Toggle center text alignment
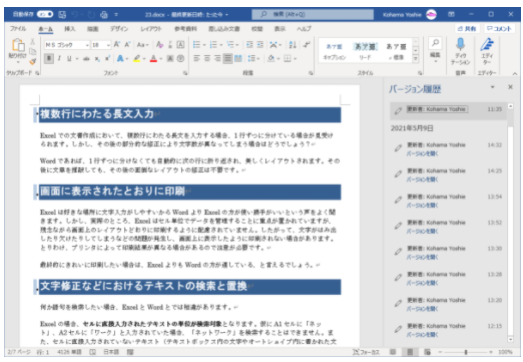This screenshot has height=362, width=523. click(x=207, y=59)
